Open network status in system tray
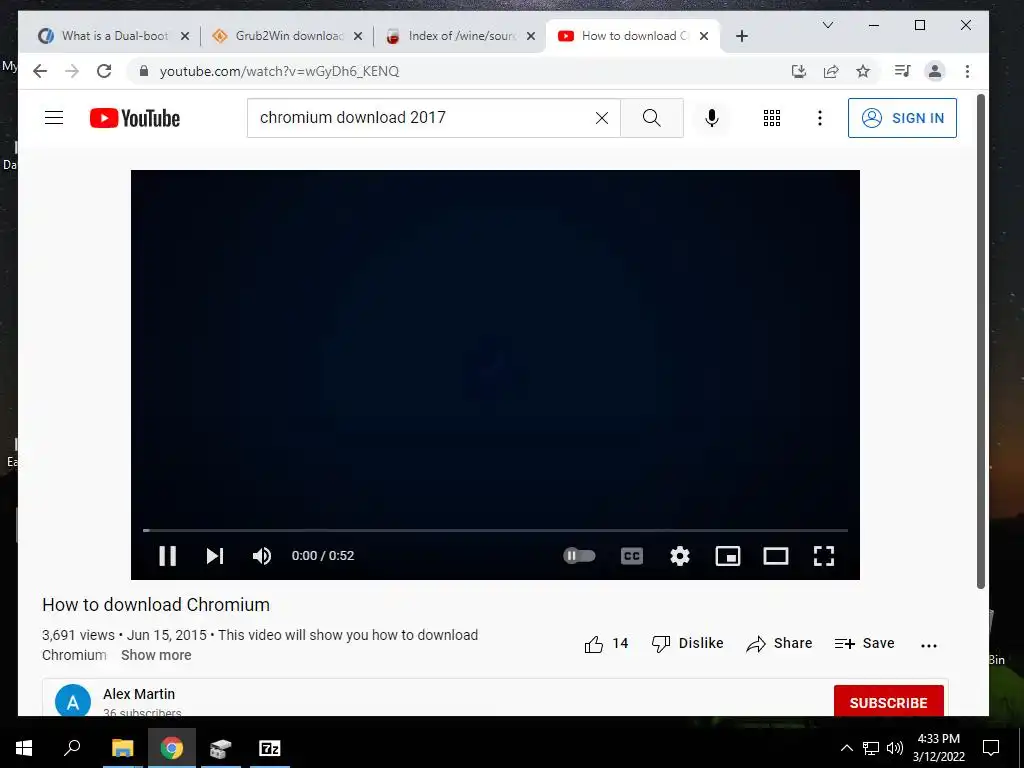The image size is (1024, 768). (871, 748)
